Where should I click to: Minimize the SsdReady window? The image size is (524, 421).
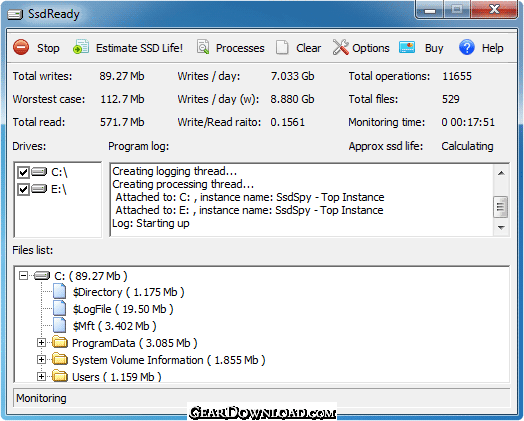(430, 9)
